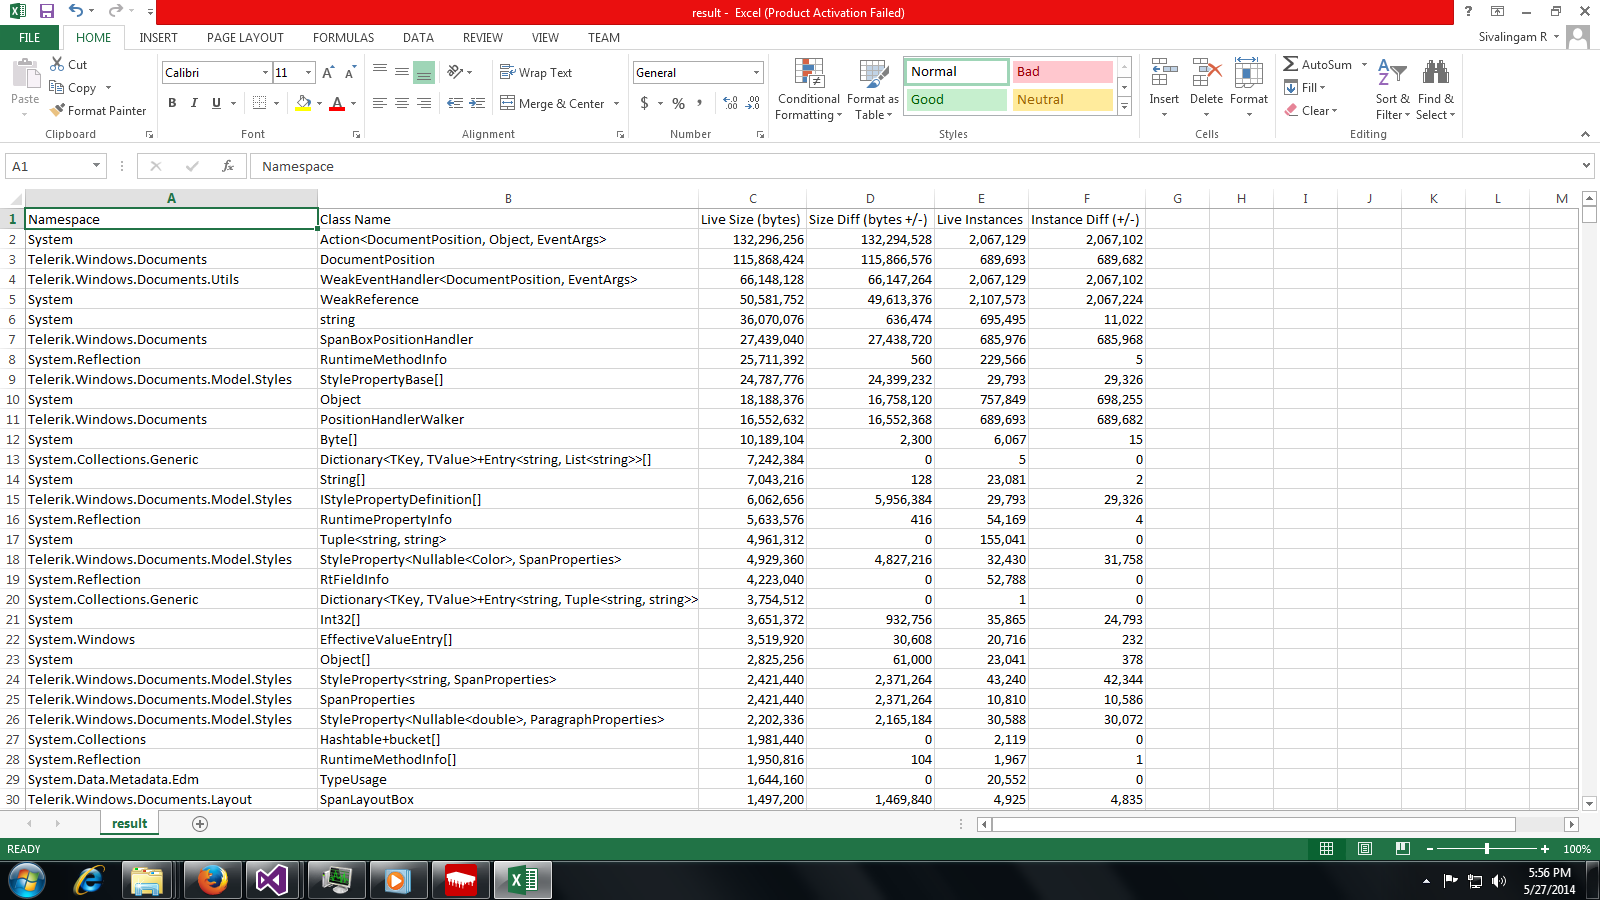
Task: Click the Format Painter brush icon
Action: pyautogui.click(x=58, y=110)
